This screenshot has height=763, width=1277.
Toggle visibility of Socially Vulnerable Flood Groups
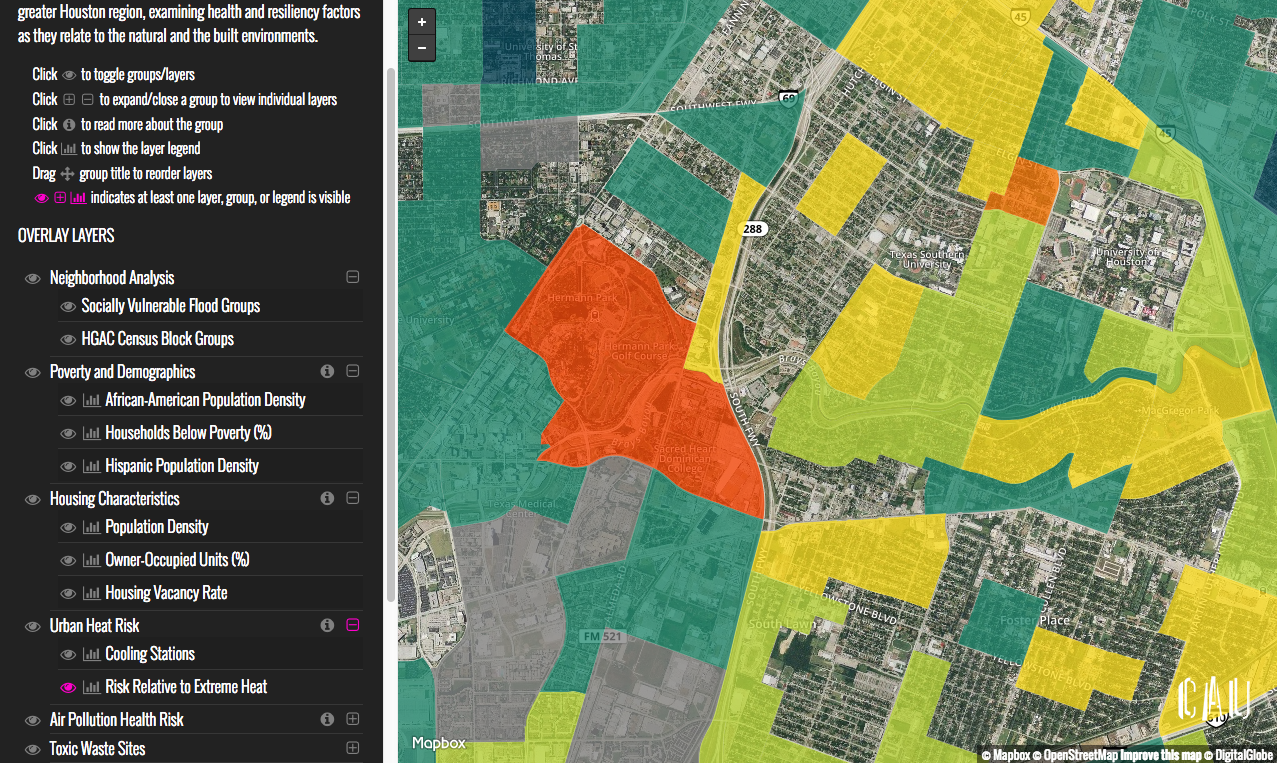[x=68, y=306]
